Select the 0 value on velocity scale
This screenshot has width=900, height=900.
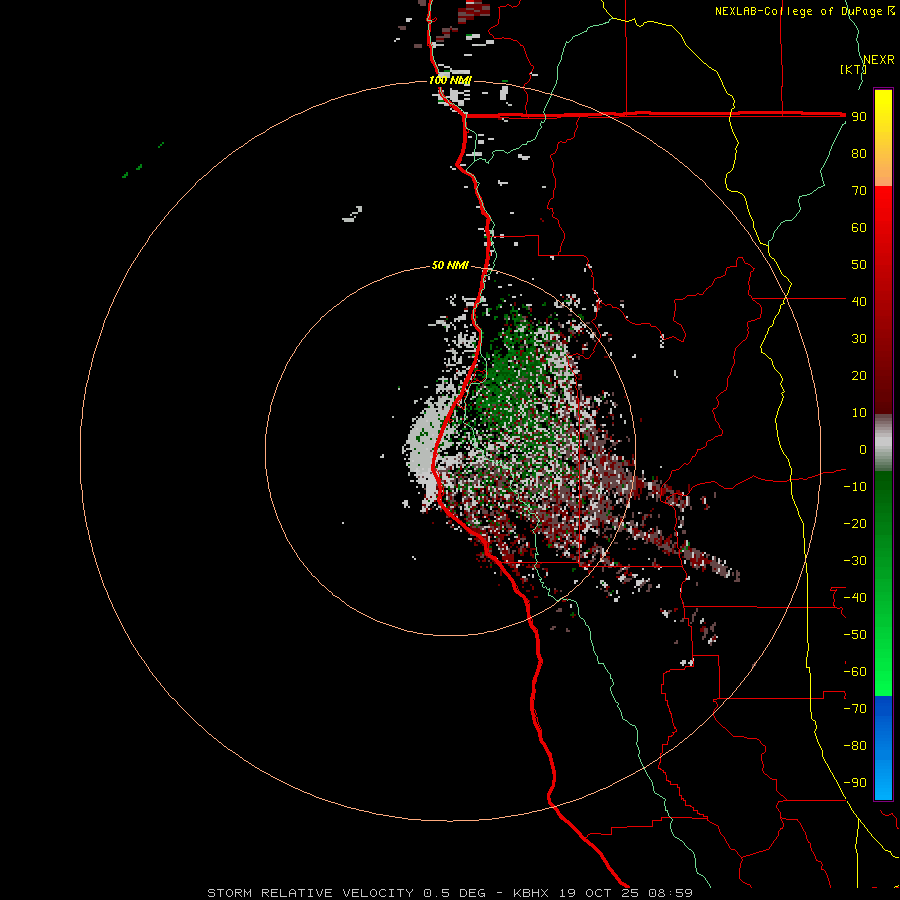click(863, 449)
